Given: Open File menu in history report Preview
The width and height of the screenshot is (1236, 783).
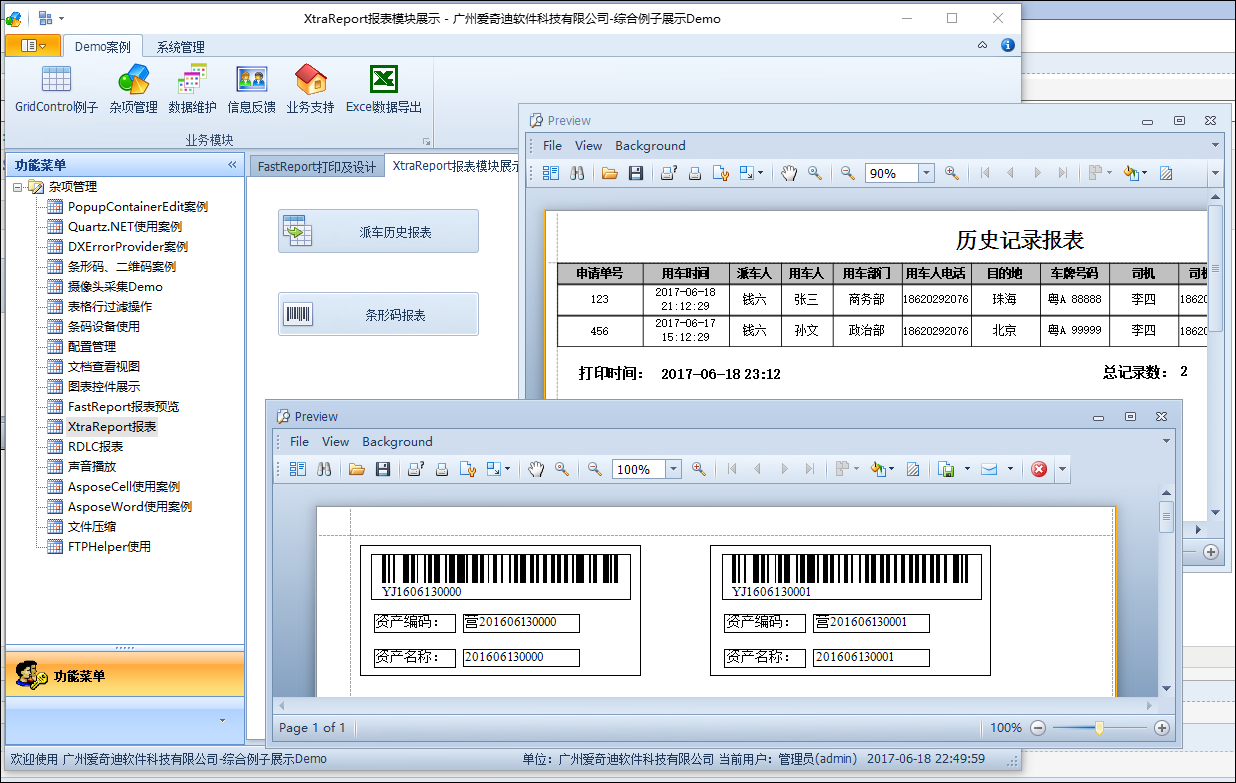Looking at the screenshot, I should coord(552,145).
